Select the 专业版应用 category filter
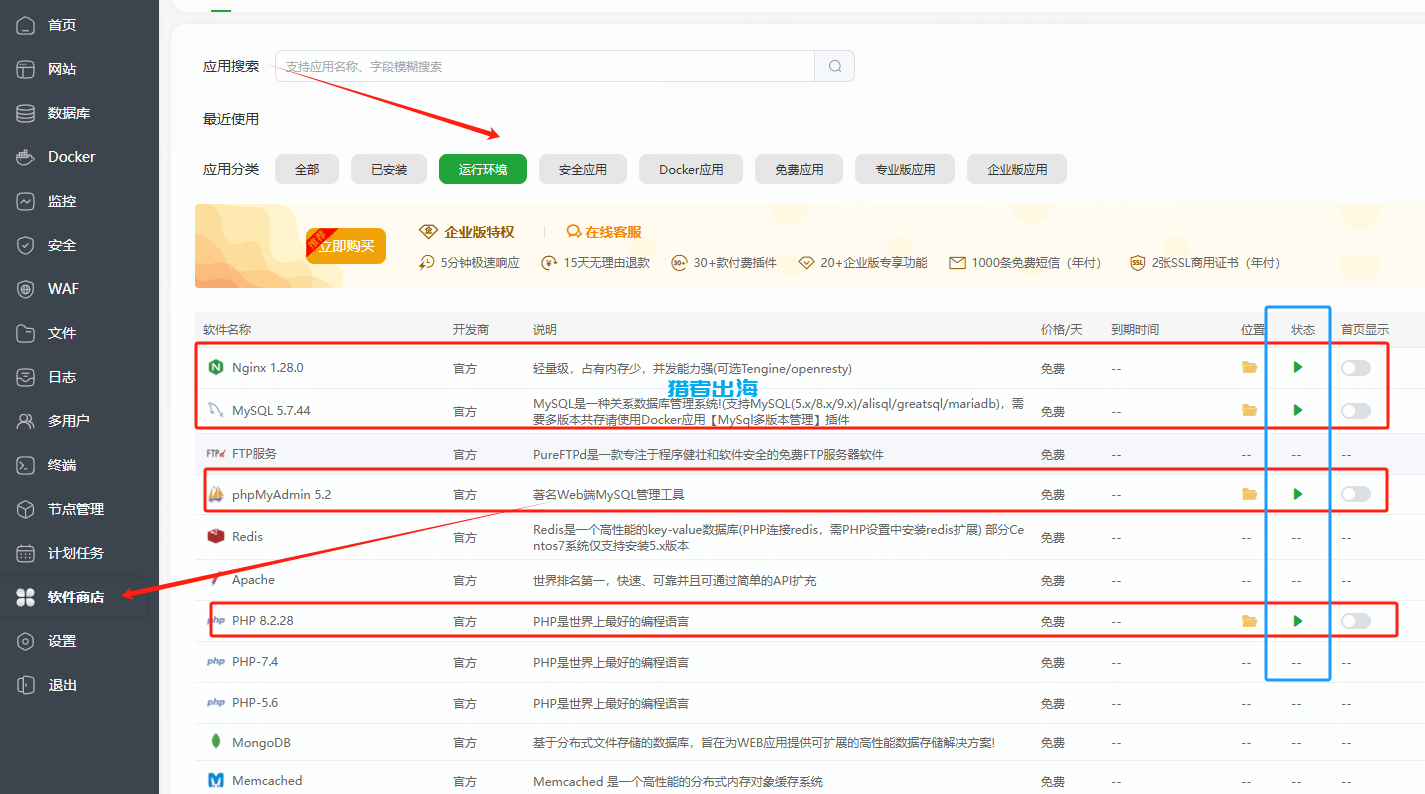The width and height of the screenshot is (1425, 794). (x=905, y=169)
